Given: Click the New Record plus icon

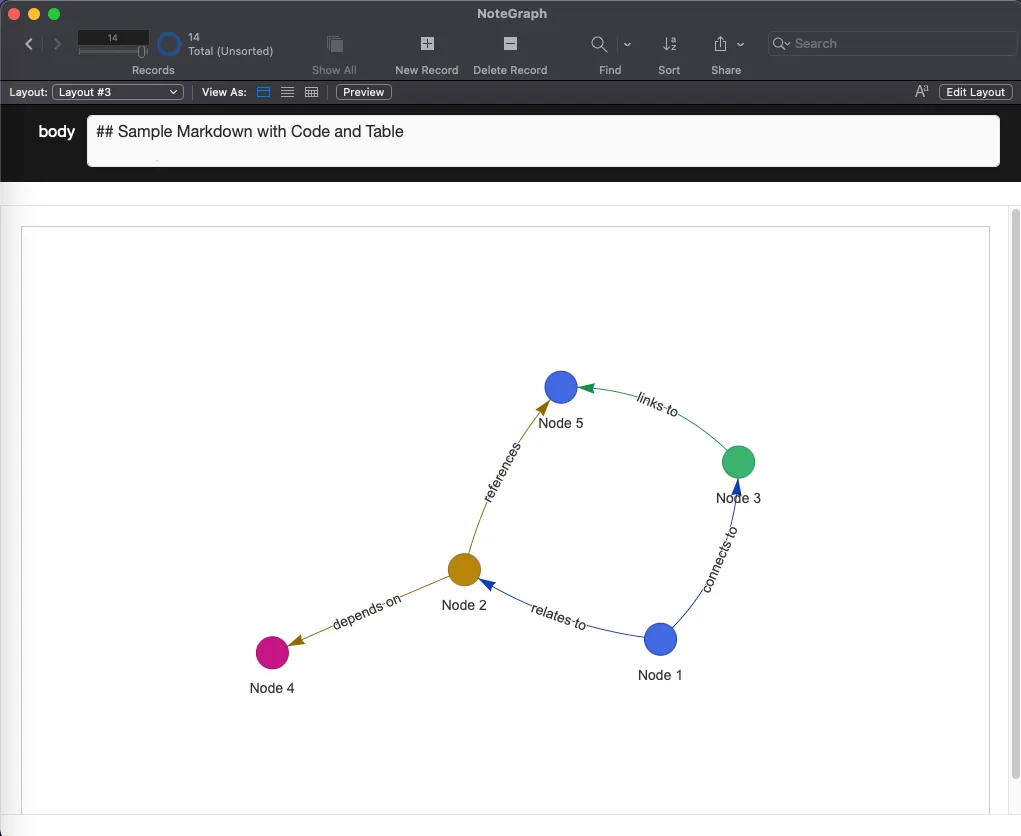Looking at the screenshot, I should (427, 44).
